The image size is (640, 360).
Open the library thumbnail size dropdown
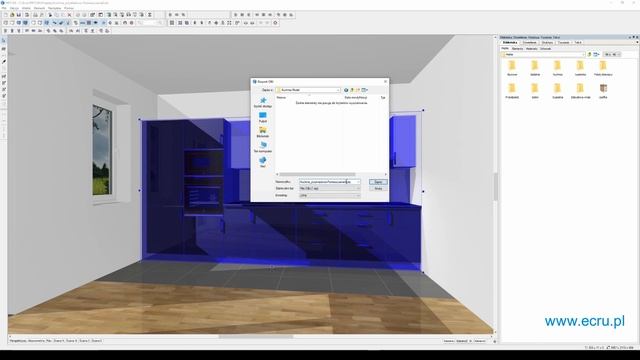612,54
